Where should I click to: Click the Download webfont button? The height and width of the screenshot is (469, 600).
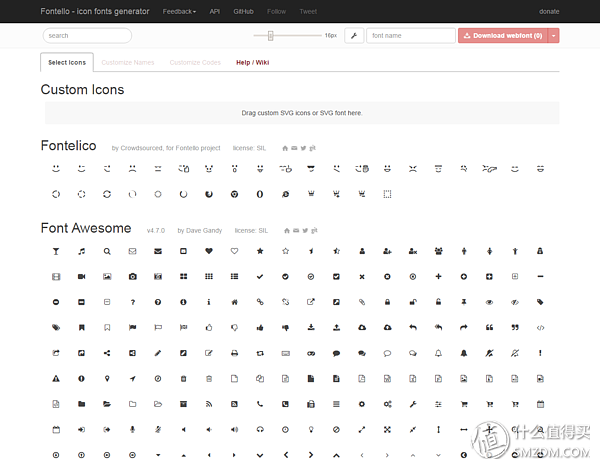(503, 36)
